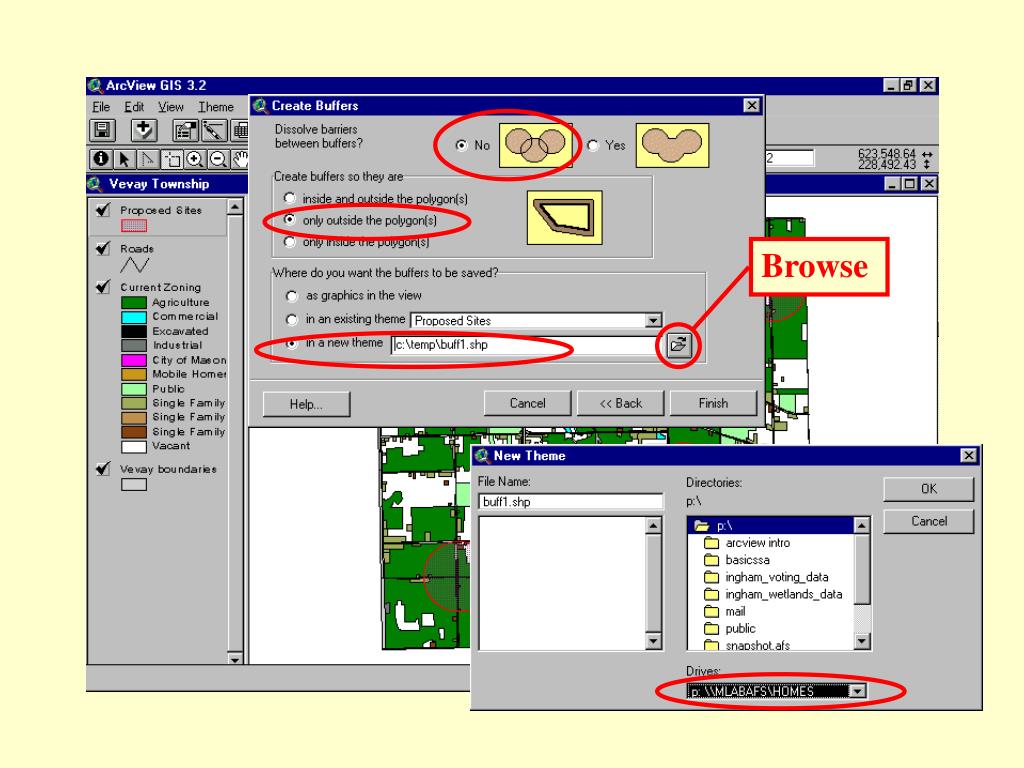The width and height of the screenshot is (1024, 768).
Task: Select No for dissolve barriers
Action: pos(461,145)
